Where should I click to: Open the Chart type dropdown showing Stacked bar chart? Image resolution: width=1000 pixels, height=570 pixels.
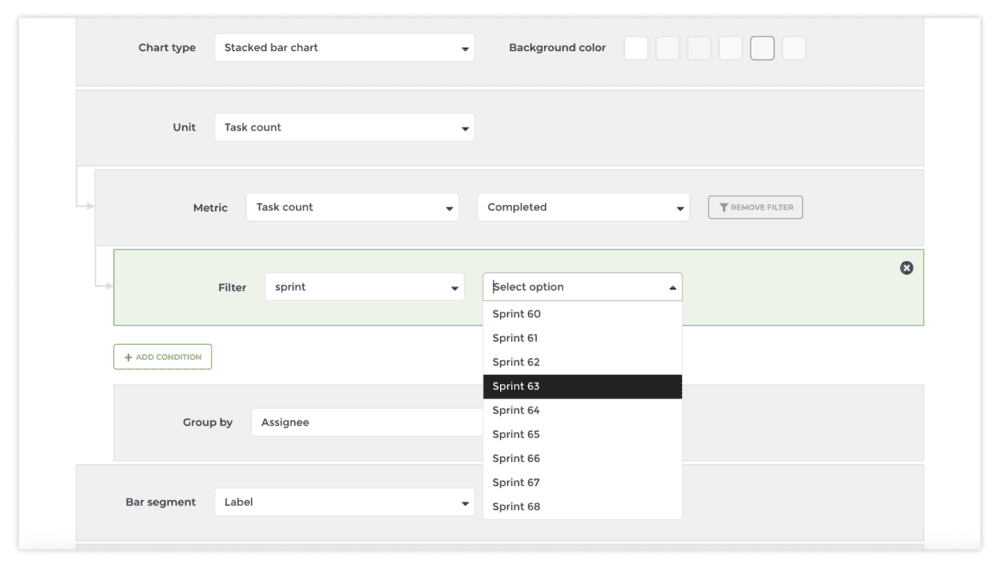click(x=344, y=48)
